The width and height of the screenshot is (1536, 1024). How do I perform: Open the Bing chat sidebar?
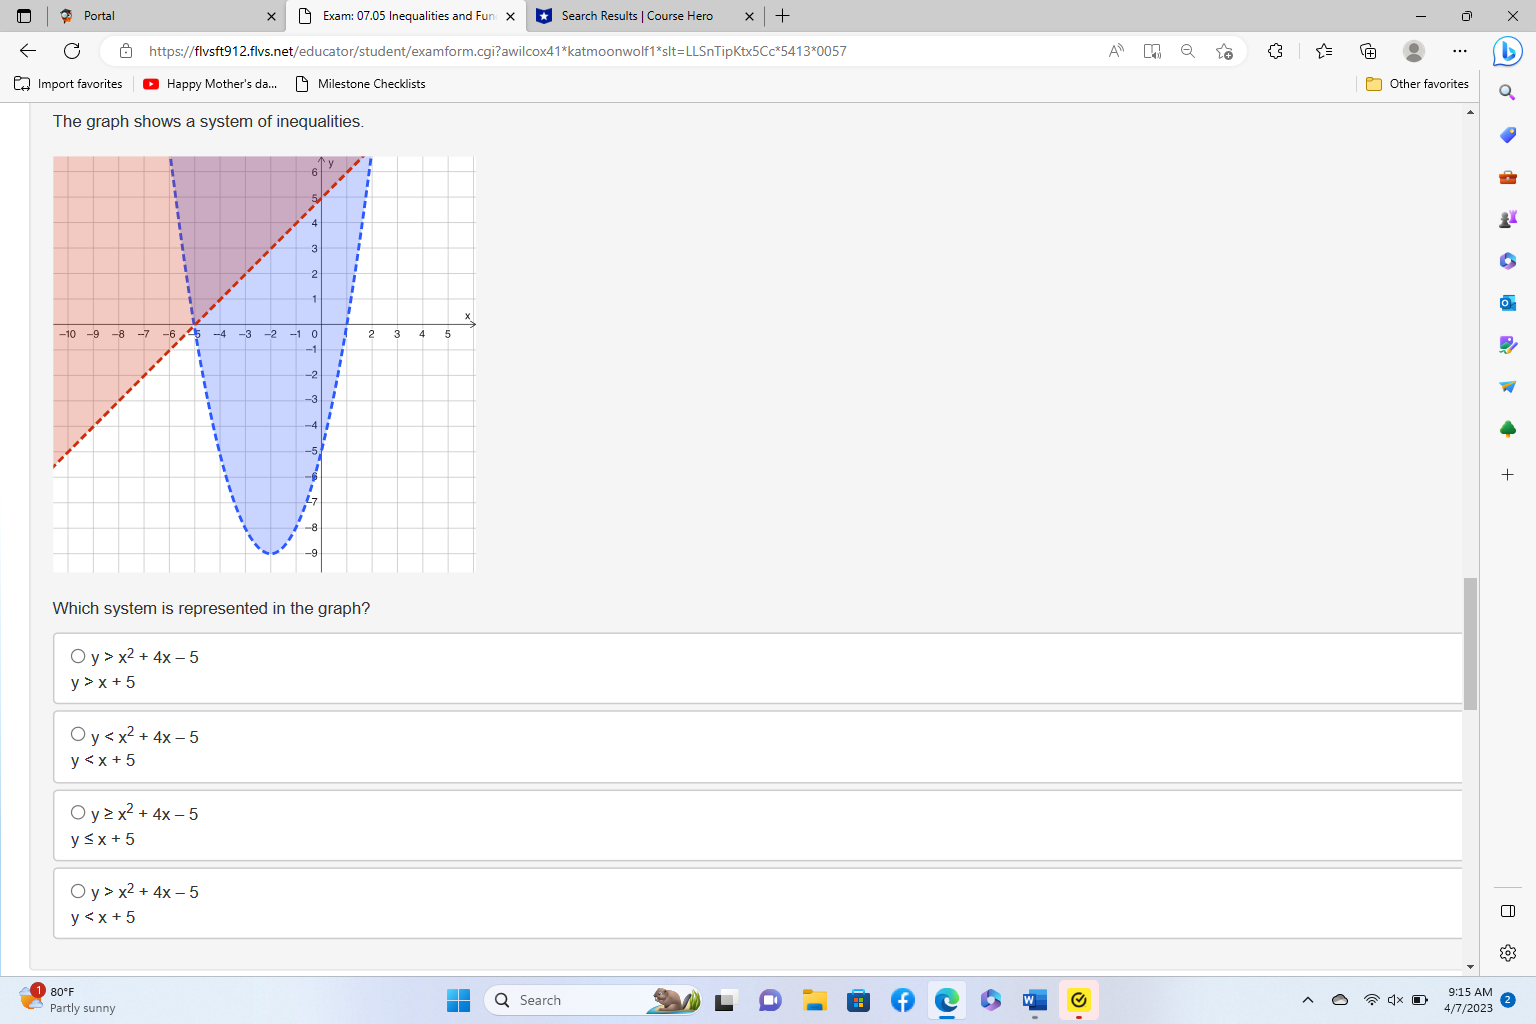coord(1507,51)
